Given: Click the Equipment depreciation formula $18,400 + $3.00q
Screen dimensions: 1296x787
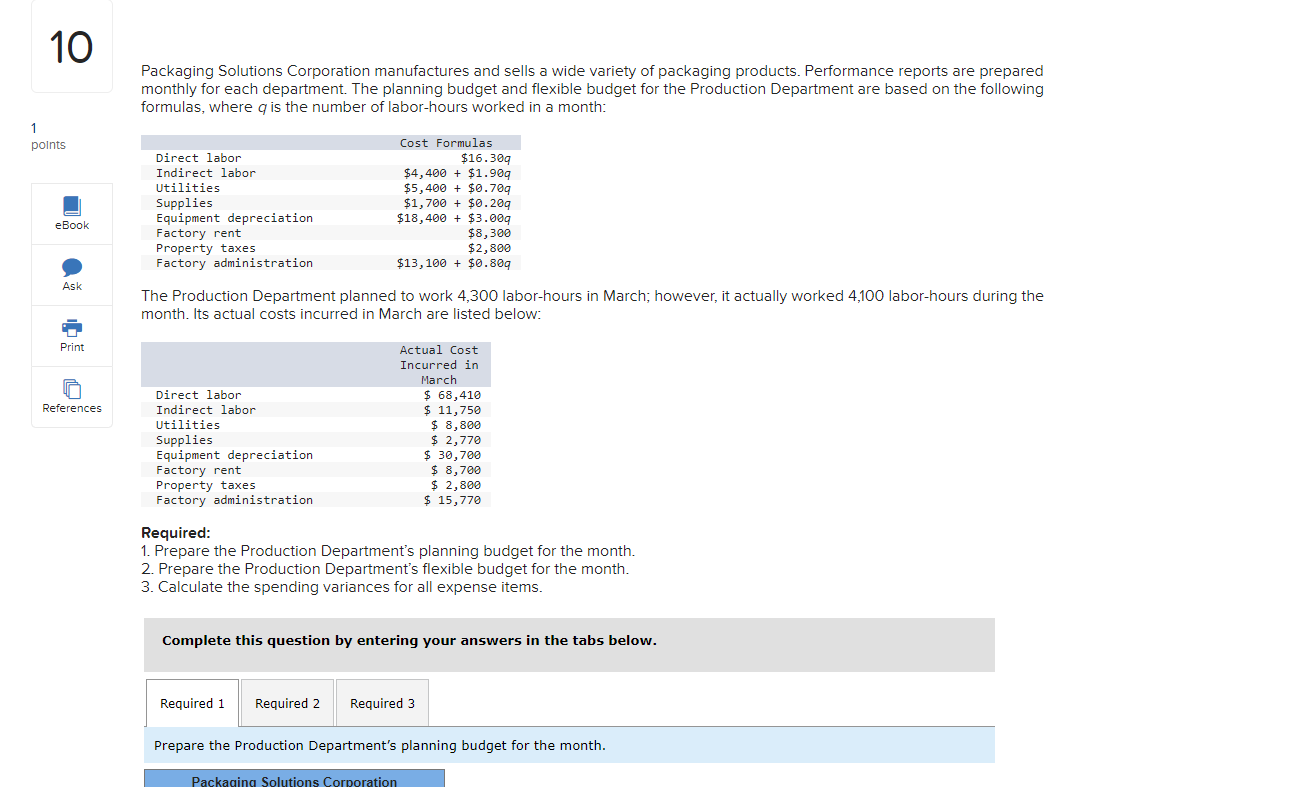Looking at the screenshot, I should (454, 218).
